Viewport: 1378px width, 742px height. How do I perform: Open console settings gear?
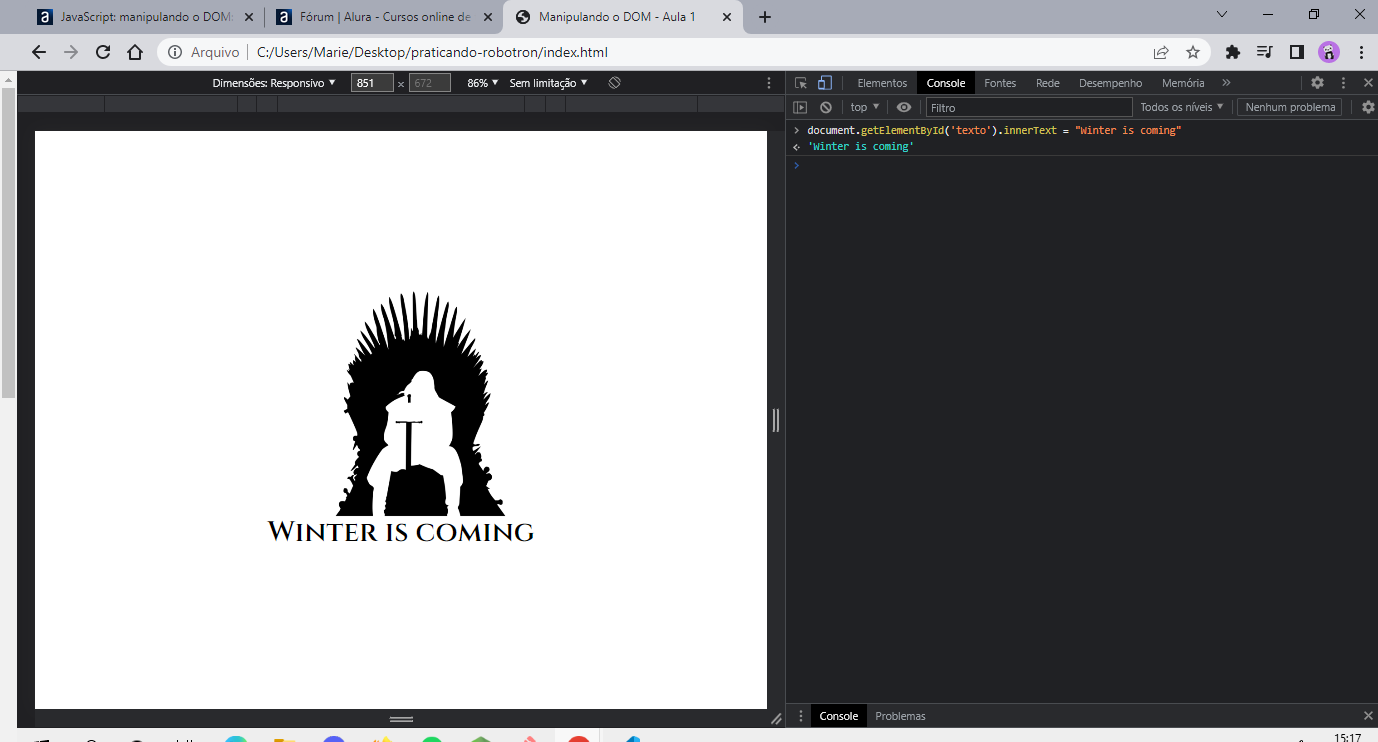point(1368,107)
